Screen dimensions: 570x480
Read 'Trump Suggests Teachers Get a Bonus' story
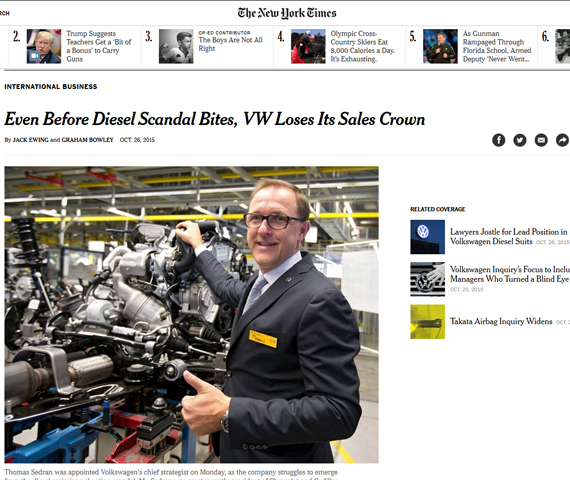[99, 46]
